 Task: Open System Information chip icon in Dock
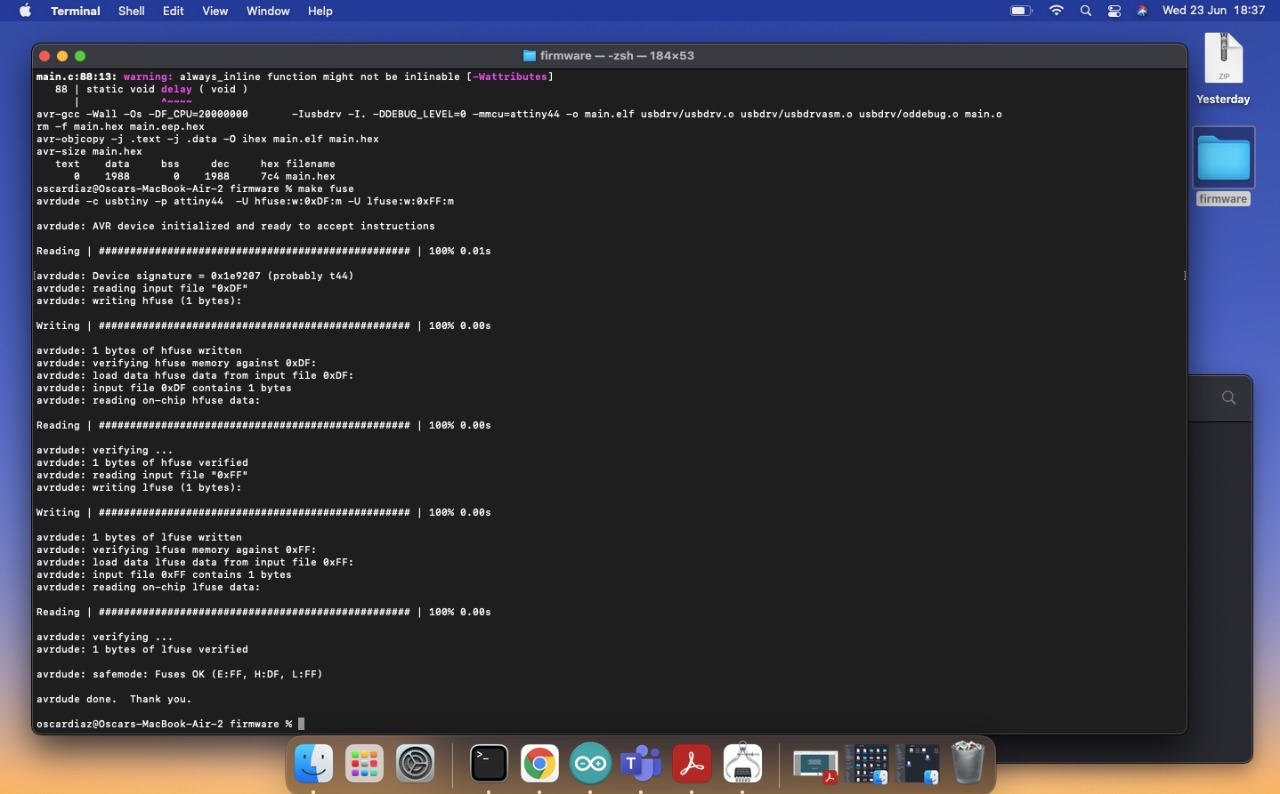(742, 765)
